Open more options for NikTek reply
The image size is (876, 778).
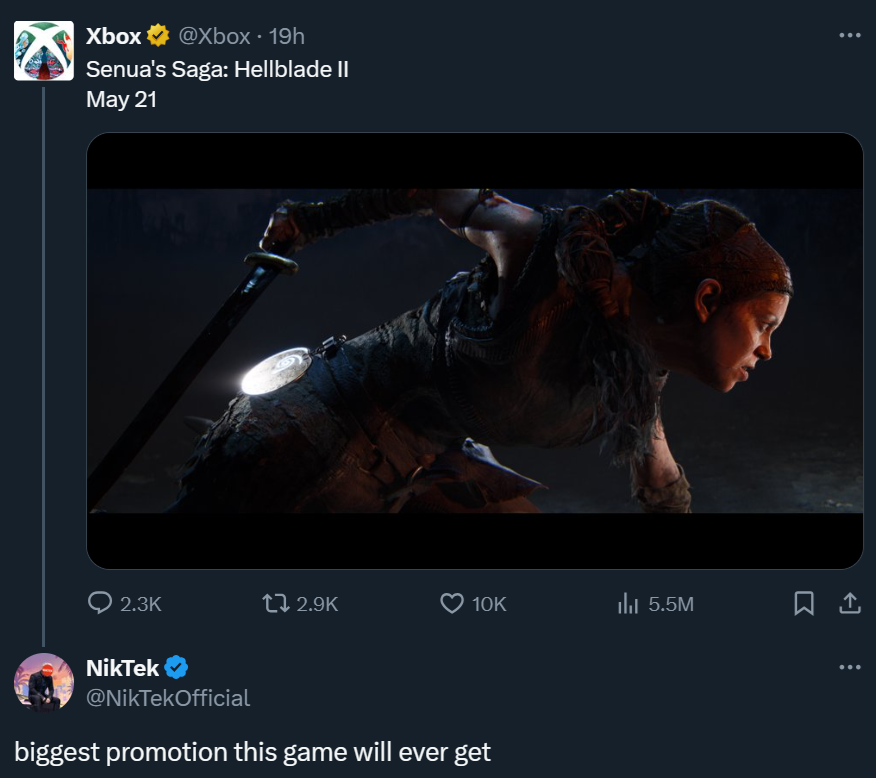[849, 667]
